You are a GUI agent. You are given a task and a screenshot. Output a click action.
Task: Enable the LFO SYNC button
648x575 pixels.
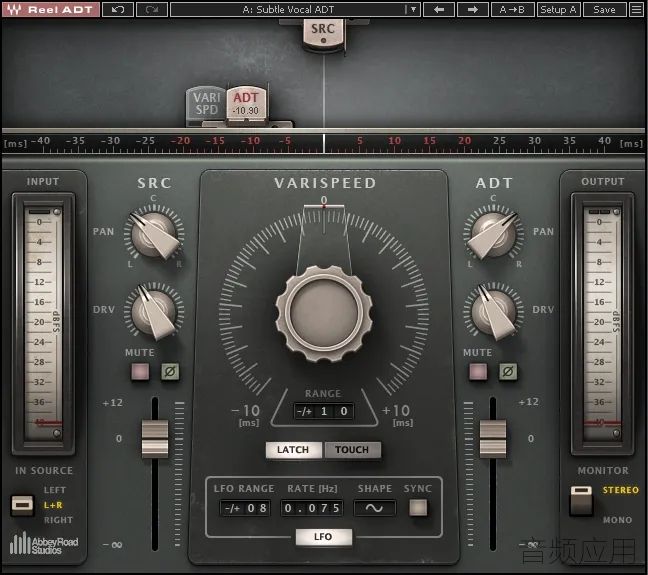[x=418, y=508]
